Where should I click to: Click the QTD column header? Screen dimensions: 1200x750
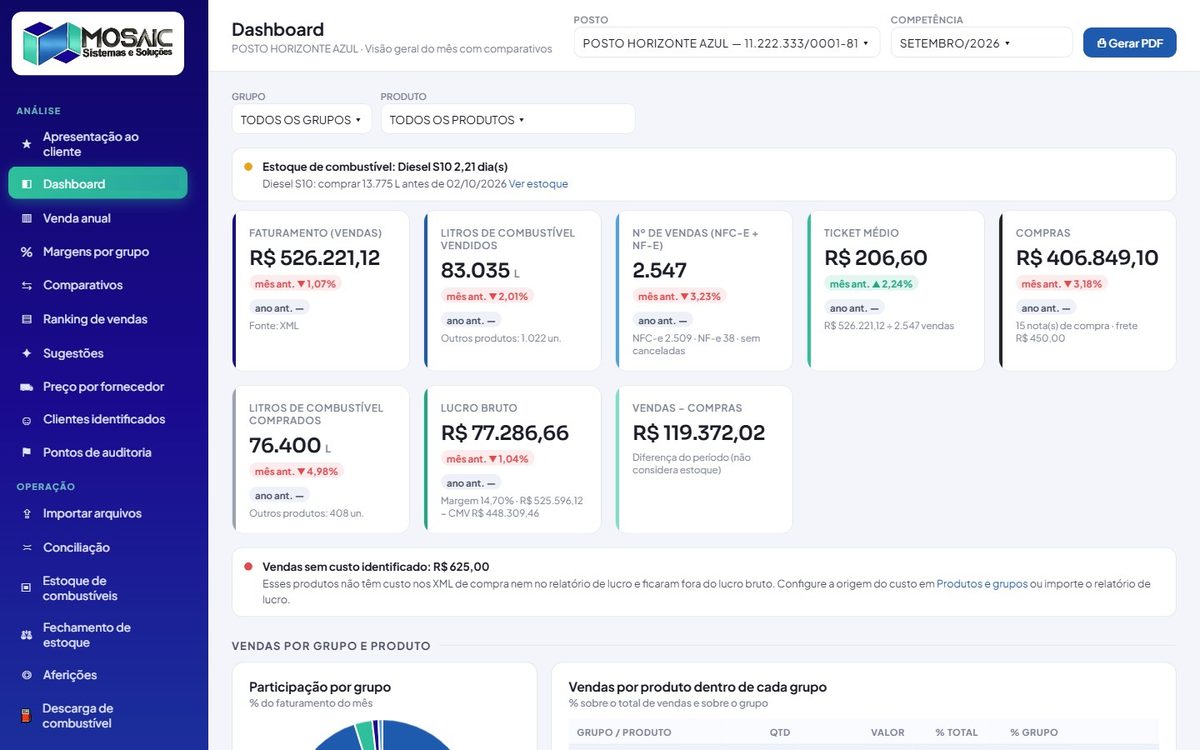click(x=780, y=733)
